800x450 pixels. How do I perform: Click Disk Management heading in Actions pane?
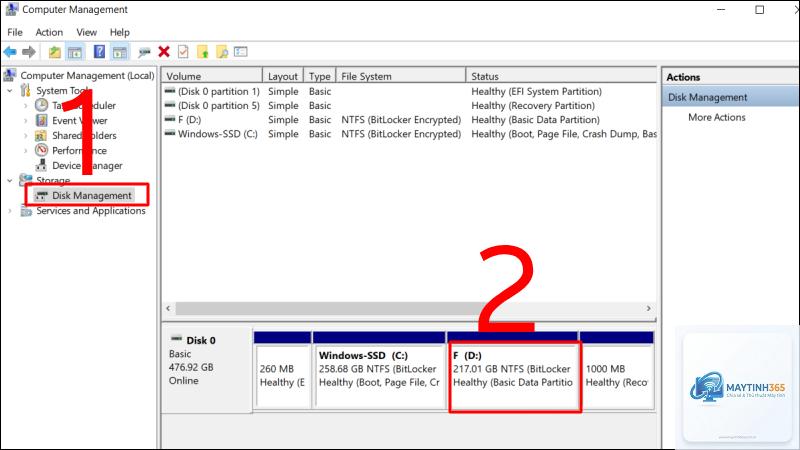pos(731,97)
